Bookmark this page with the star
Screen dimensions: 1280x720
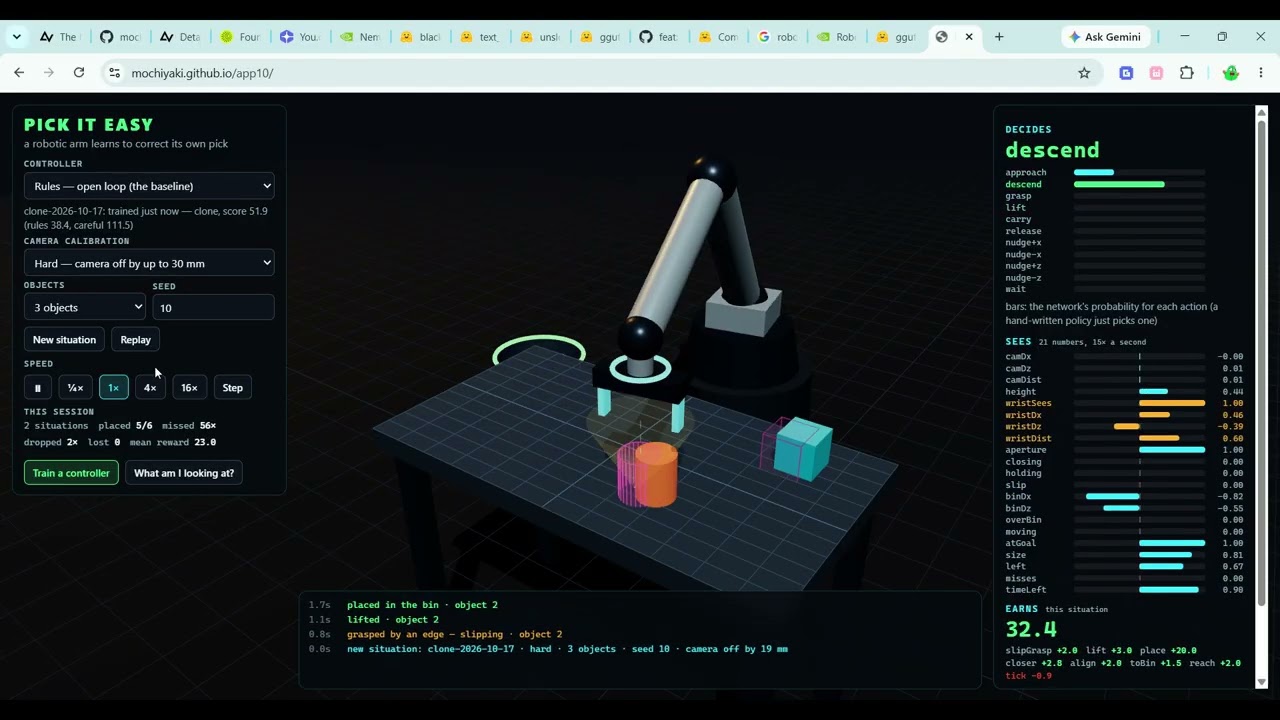[x=1084, y=73]
